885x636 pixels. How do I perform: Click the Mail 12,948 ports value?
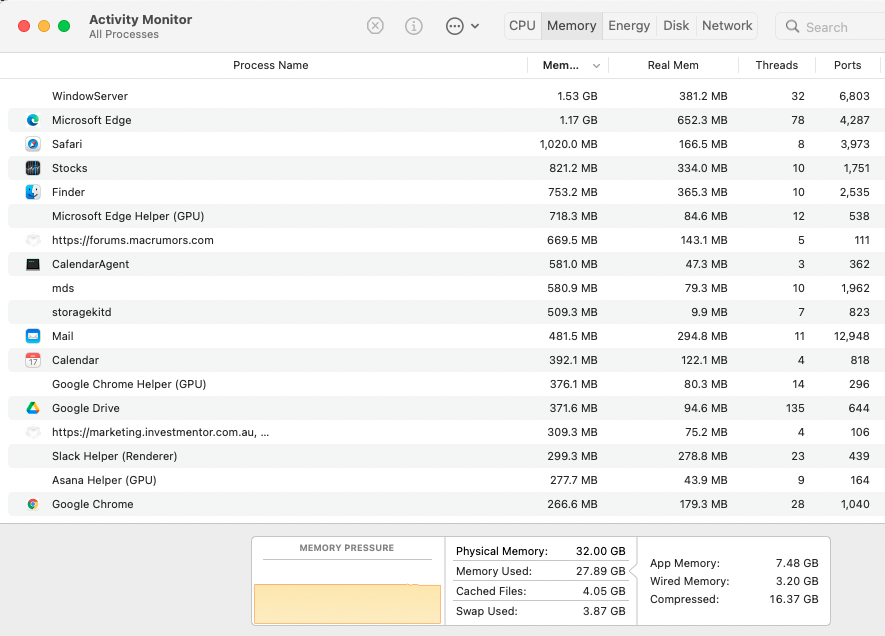(851, 336)
